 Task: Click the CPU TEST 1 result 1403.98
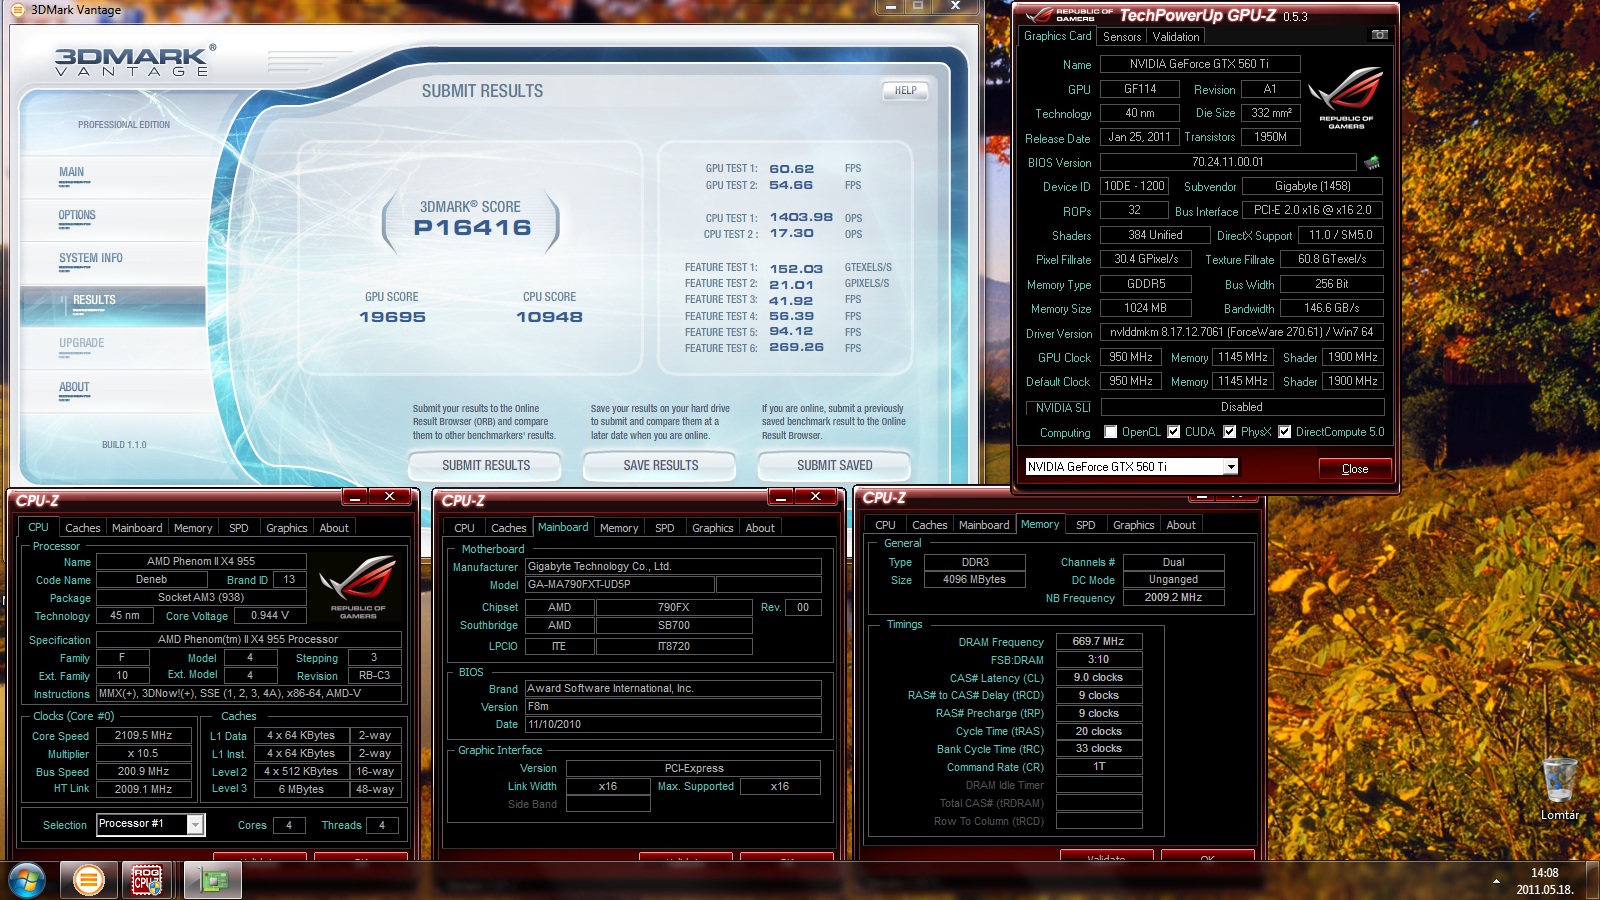point(801,217)
